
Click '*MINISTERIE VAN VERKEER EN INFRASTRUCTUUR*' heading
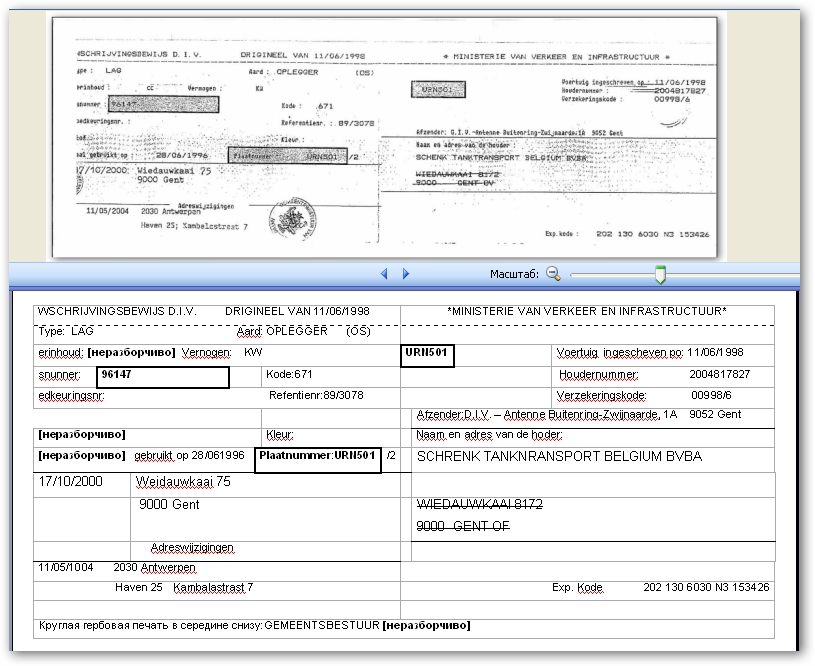tap(587, 311)
